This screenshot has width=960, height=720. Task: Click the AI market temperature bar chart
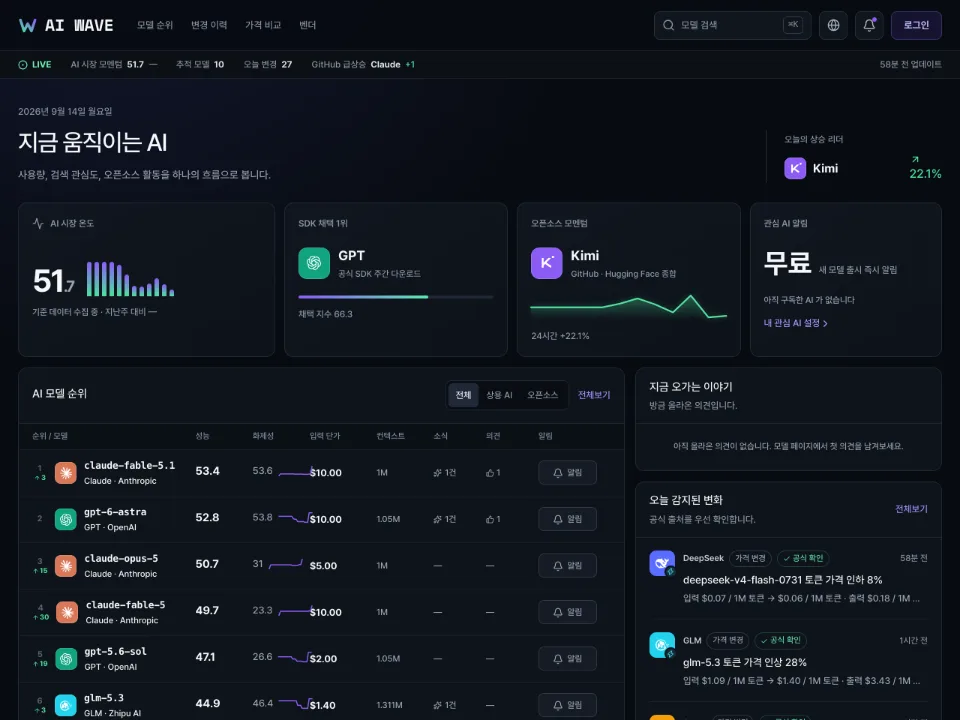[x=130, y=279]
